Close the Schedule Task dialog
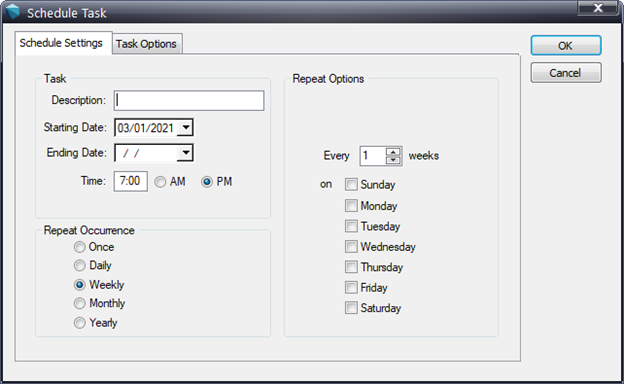The height and width of the screenshot is (384, 624). pos(597,8)
